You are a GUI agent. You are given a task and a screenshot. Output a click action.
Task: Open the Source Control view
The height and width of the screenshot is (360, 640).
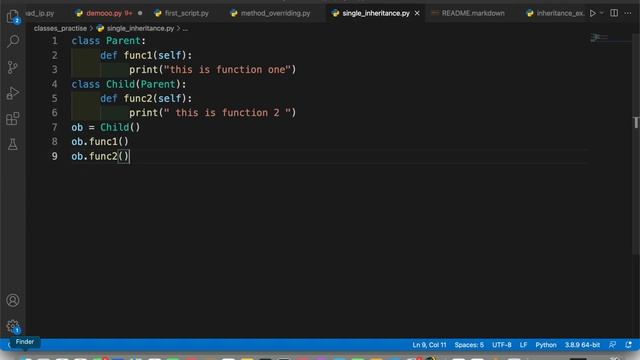tap(13, 67)
